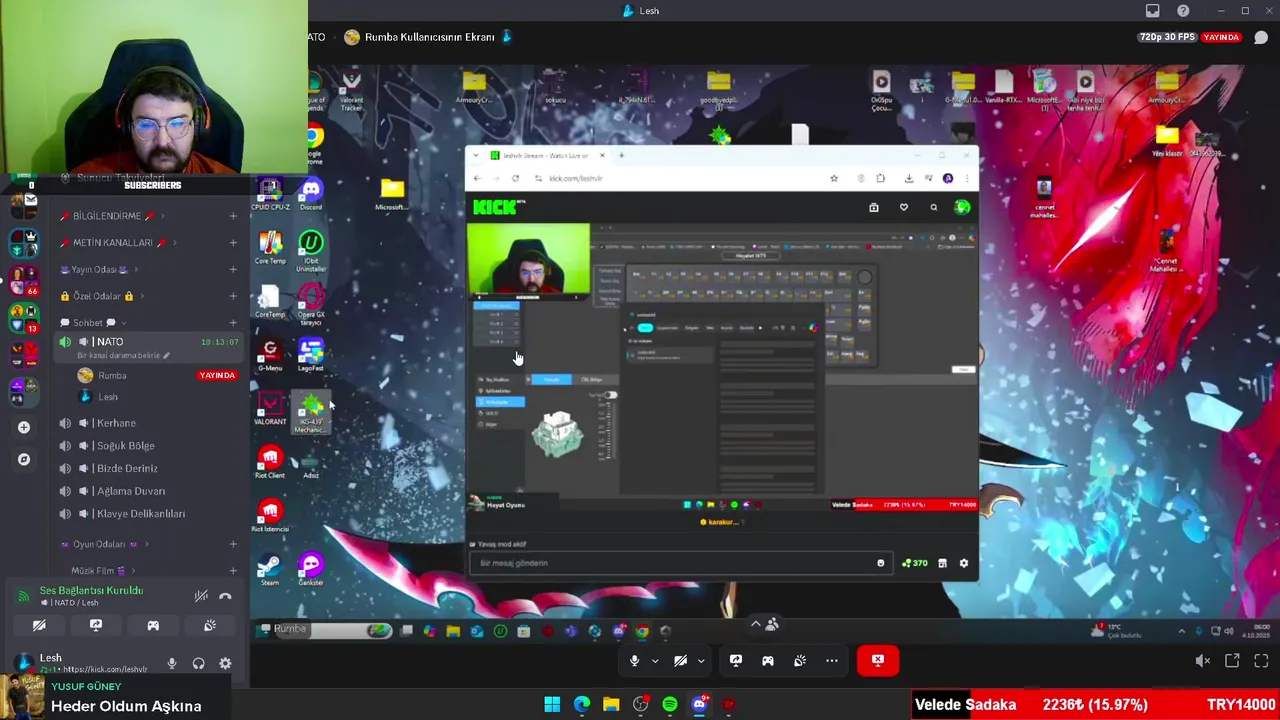The height and width of the screenshot is (720, 1280).
Task: Add channel to Oyun Odaları category
Action: click(x=233, y=544)
